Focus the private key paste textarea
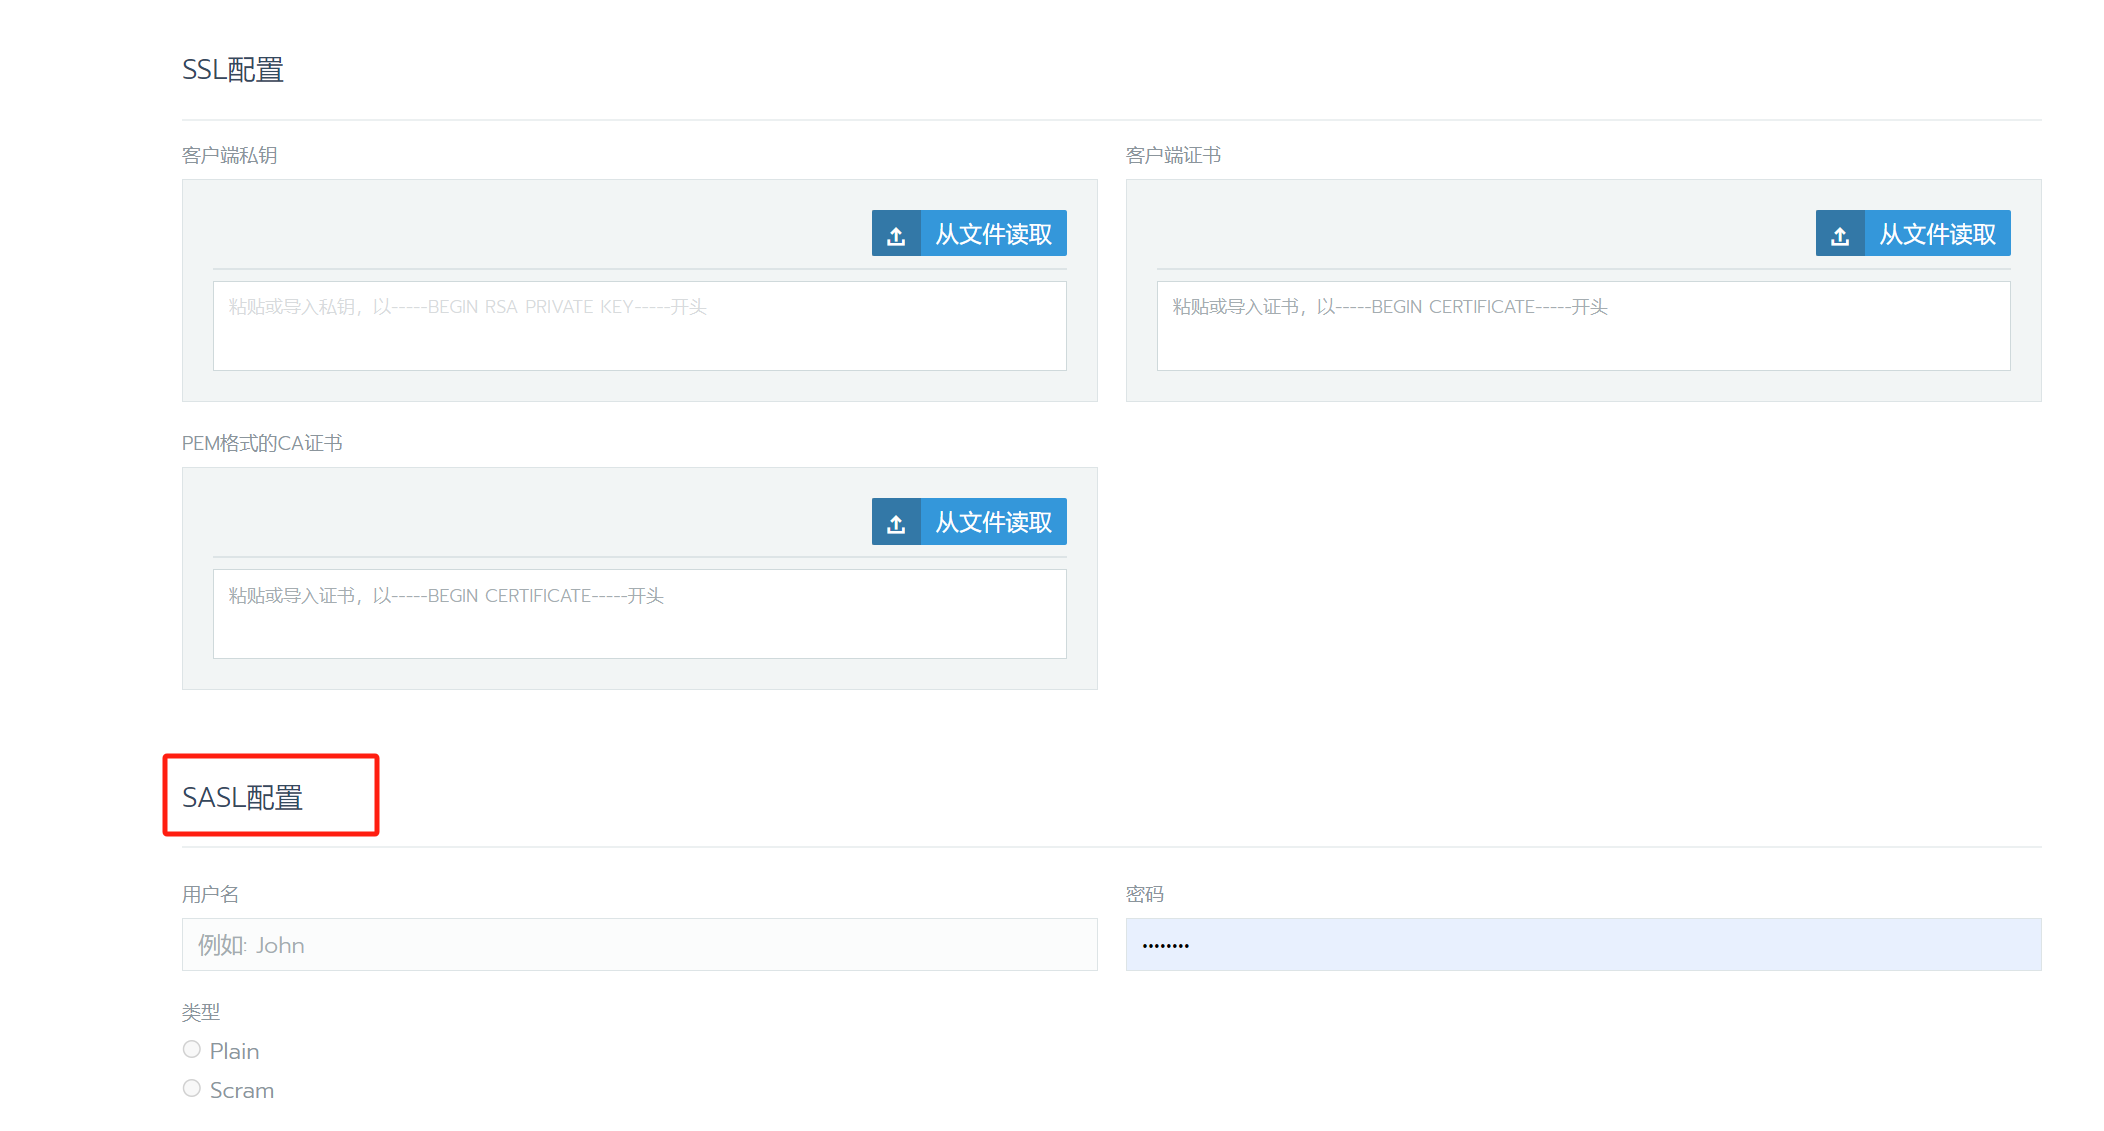Screen dimensions: 2104x1131 tap(639, 326)
